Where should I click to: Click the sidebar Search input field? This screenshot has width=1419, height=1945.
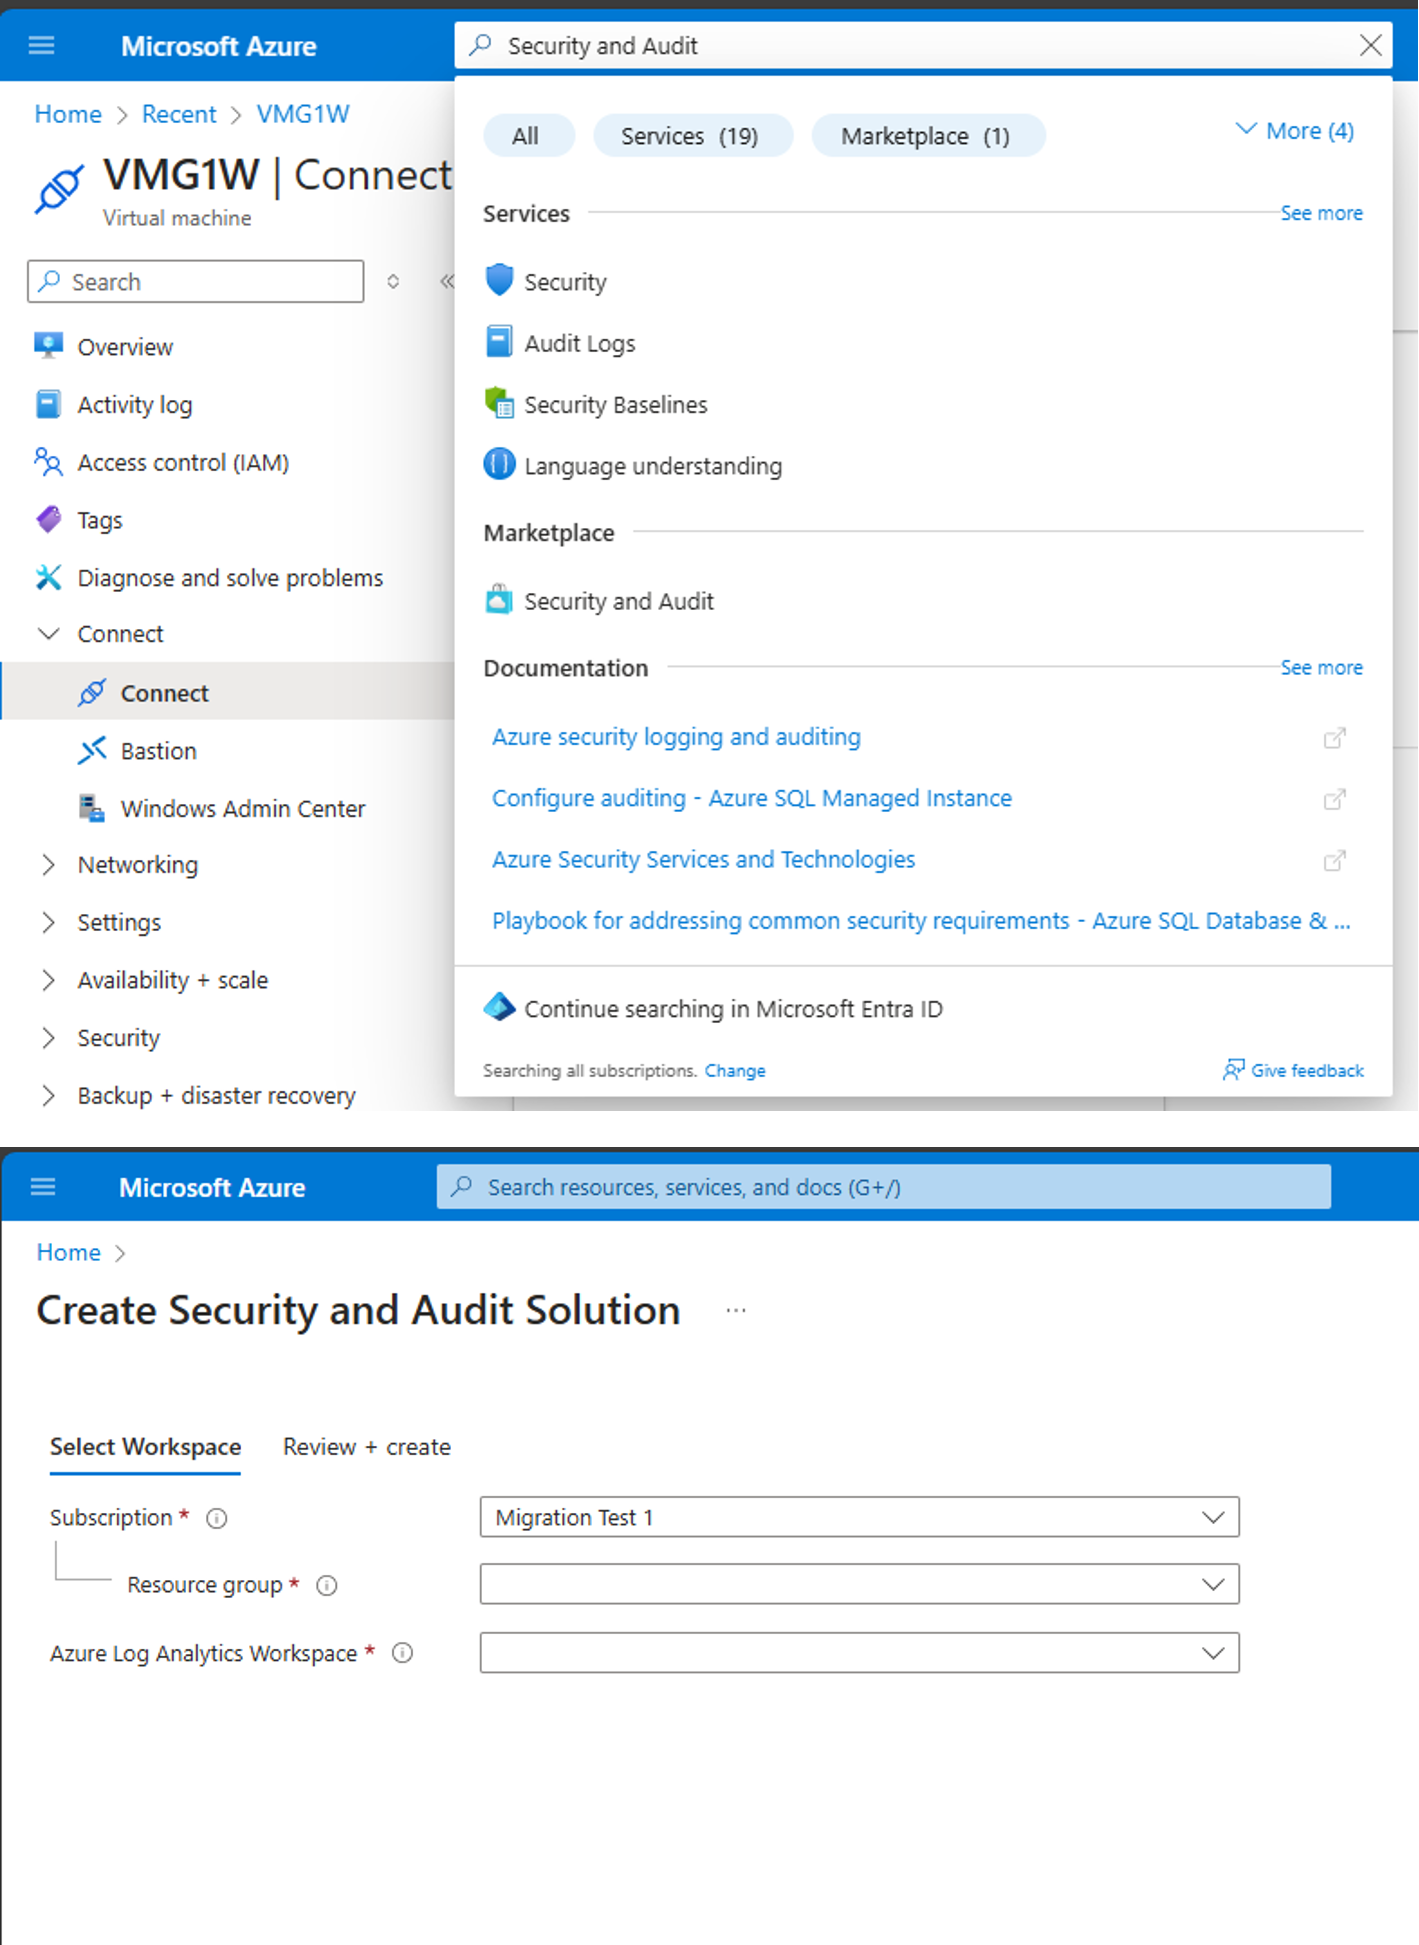(195, 281)
